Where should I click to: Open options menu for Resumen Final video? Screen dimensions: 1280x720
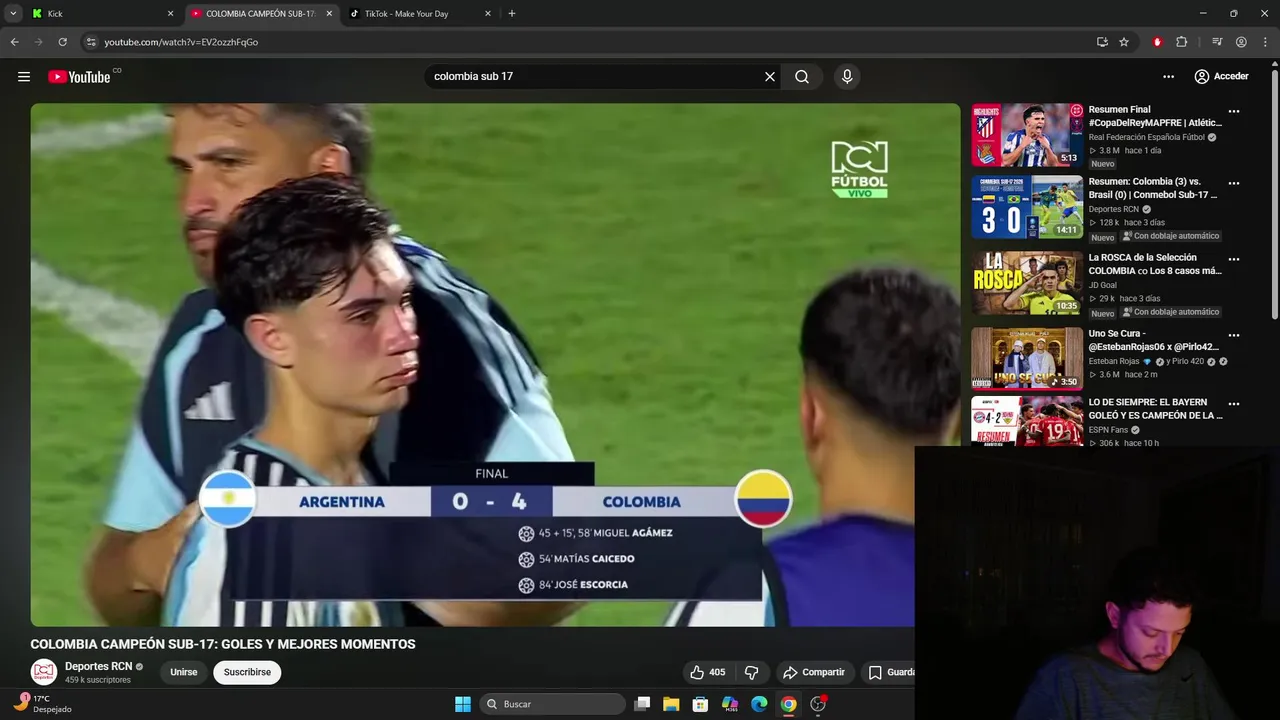tap(1234, 112)
